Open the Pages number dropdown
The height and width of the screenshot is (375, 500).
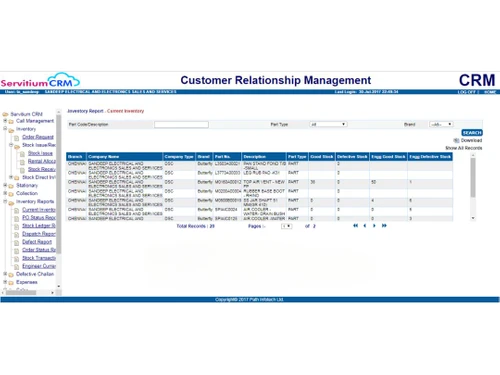[286, 226]
